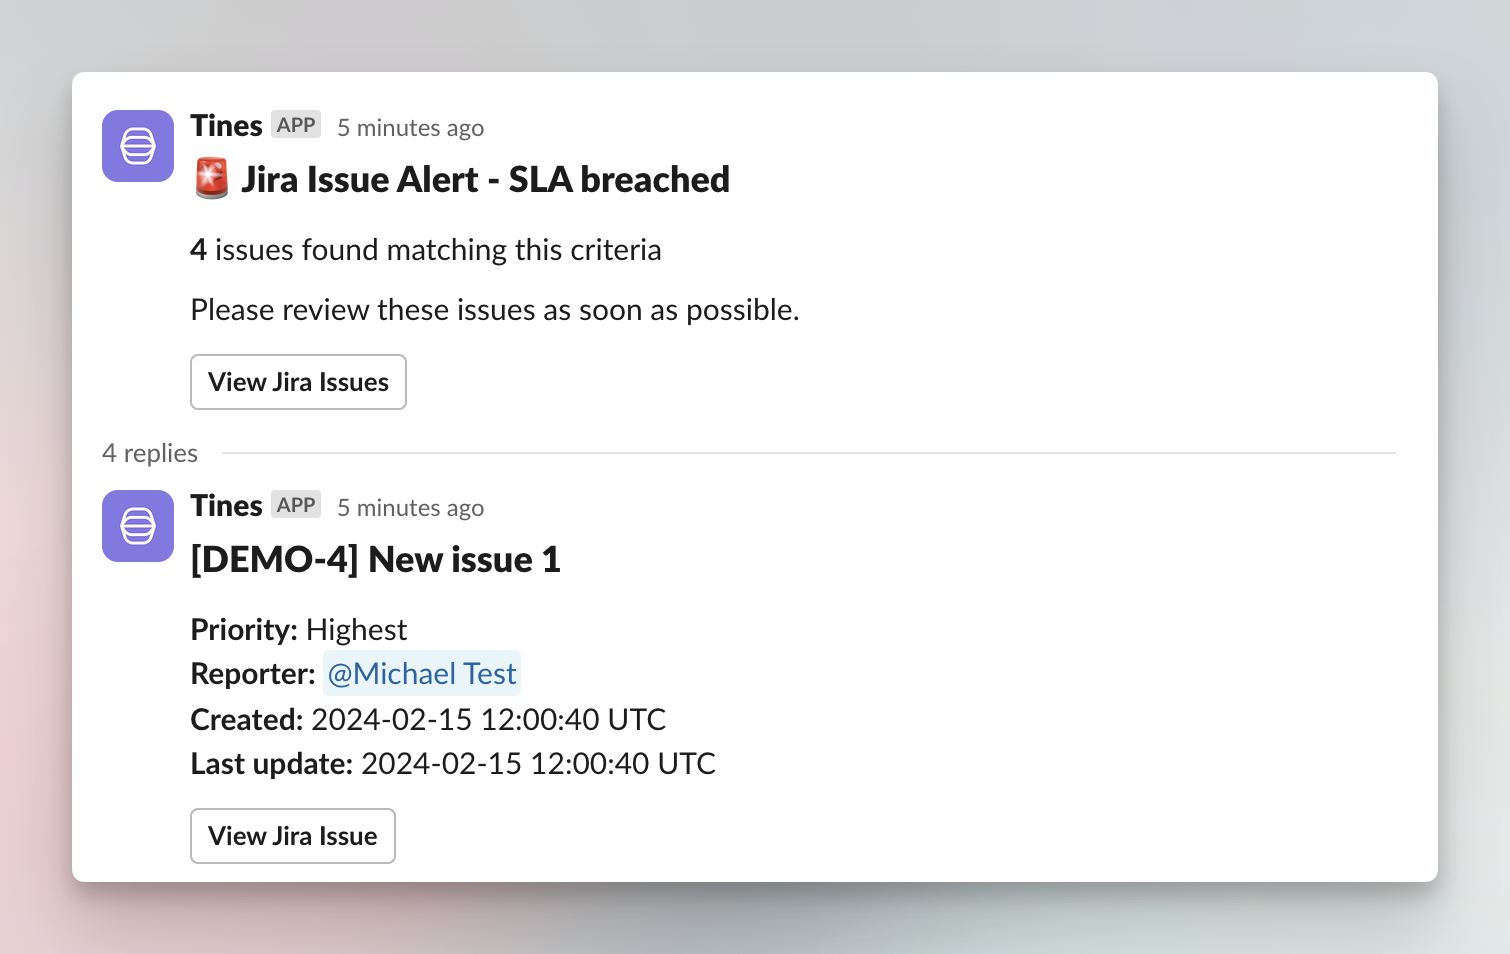Click the red siren emoji in the alert title

coord(211,179)
